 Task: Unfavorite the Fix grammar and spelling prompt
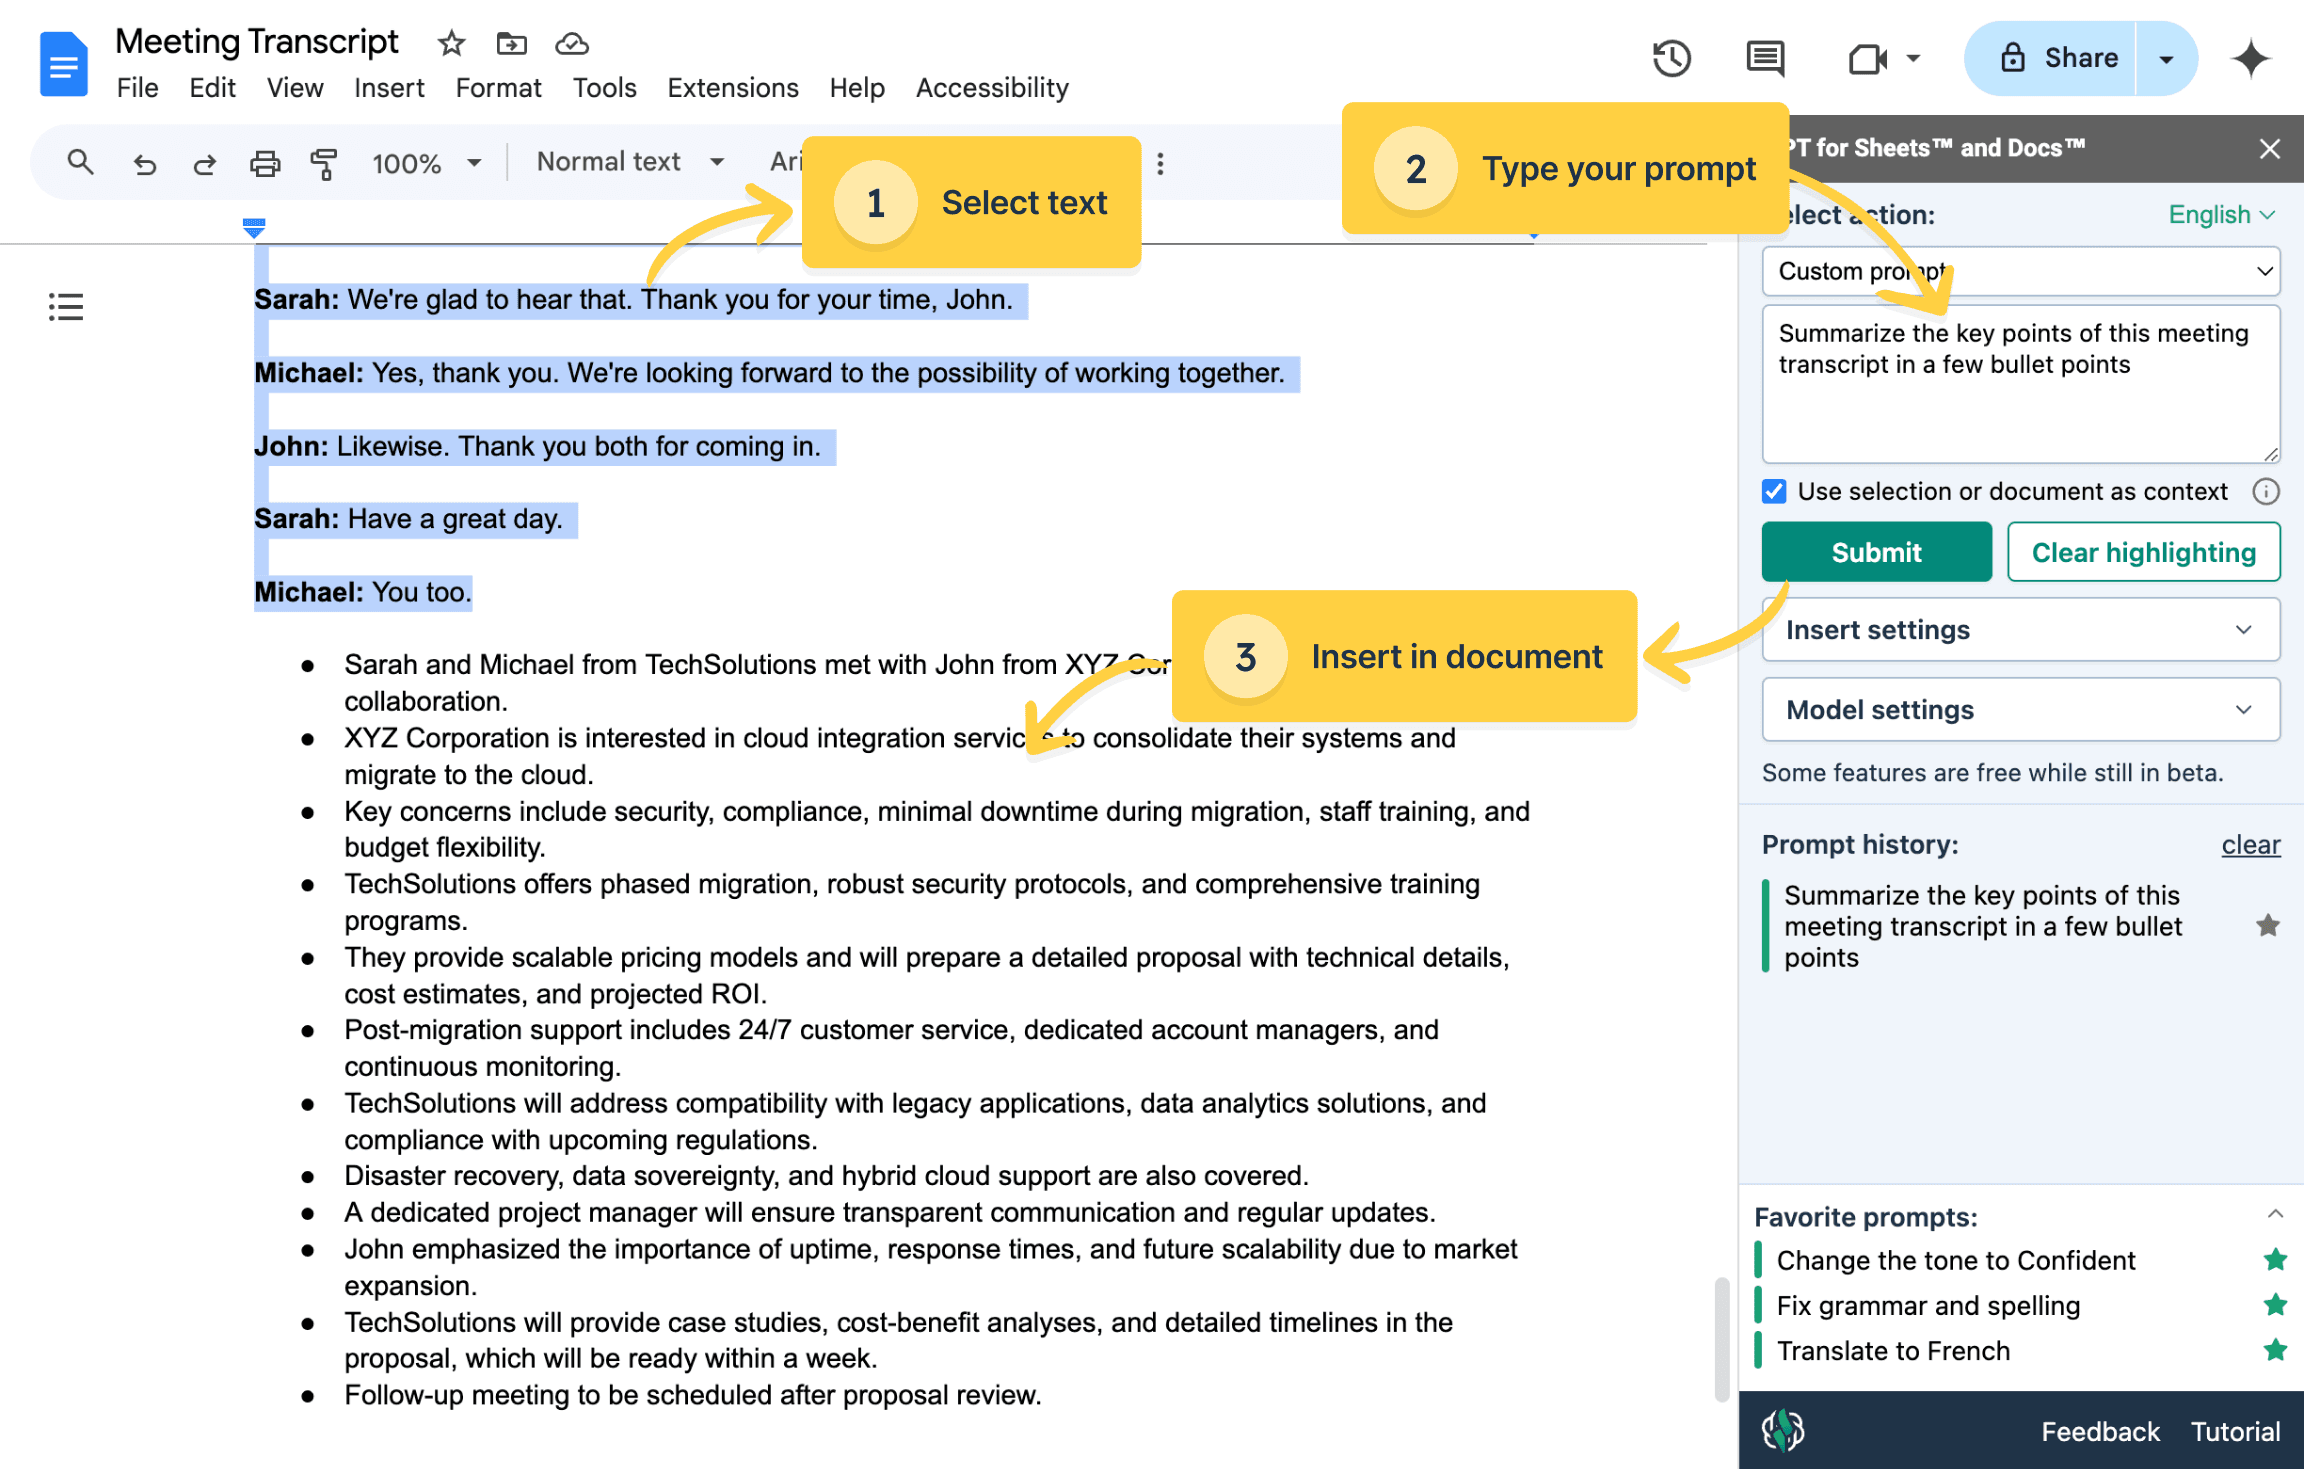[x=2275, y=1305]
